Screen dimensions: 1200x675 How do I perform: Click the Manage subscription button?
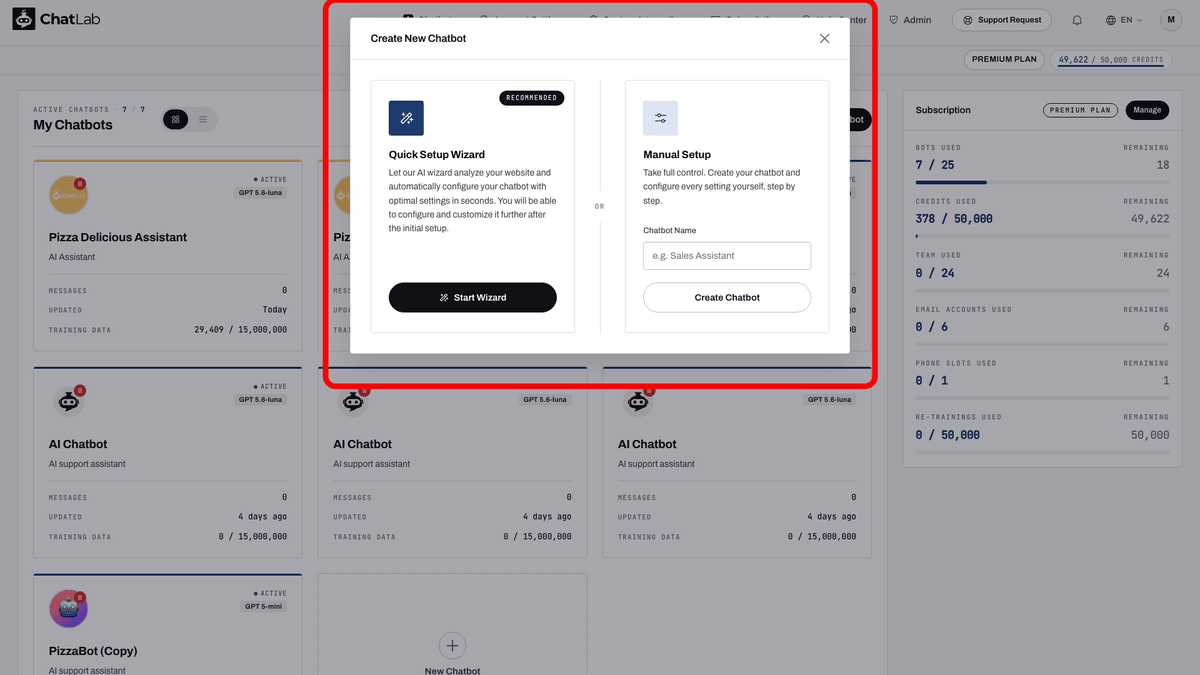coord(1147,110)
